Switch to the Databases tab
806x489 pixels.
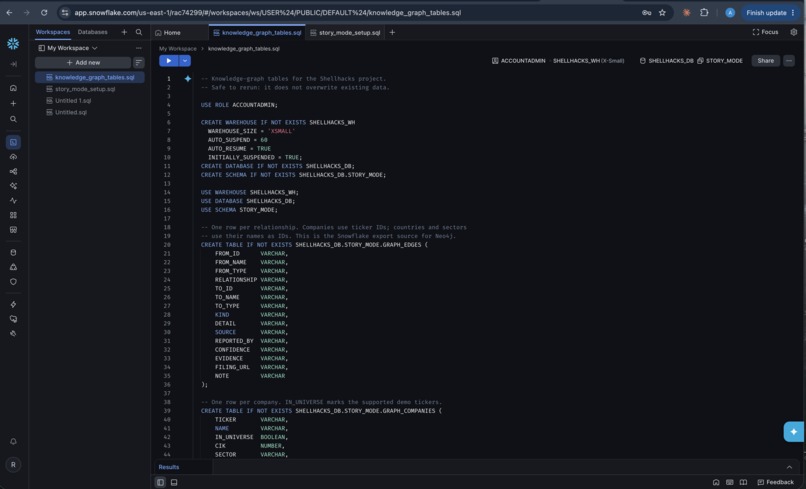point(93,32)
